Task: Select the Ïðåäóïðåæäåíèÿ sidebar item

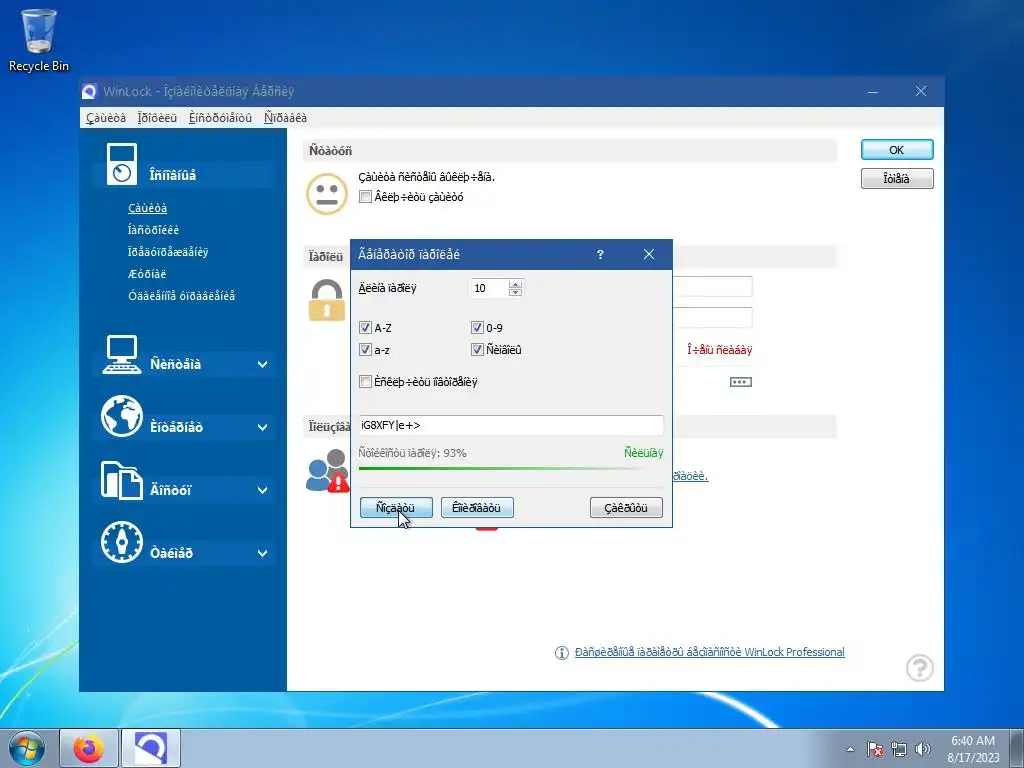Action: 168,252
